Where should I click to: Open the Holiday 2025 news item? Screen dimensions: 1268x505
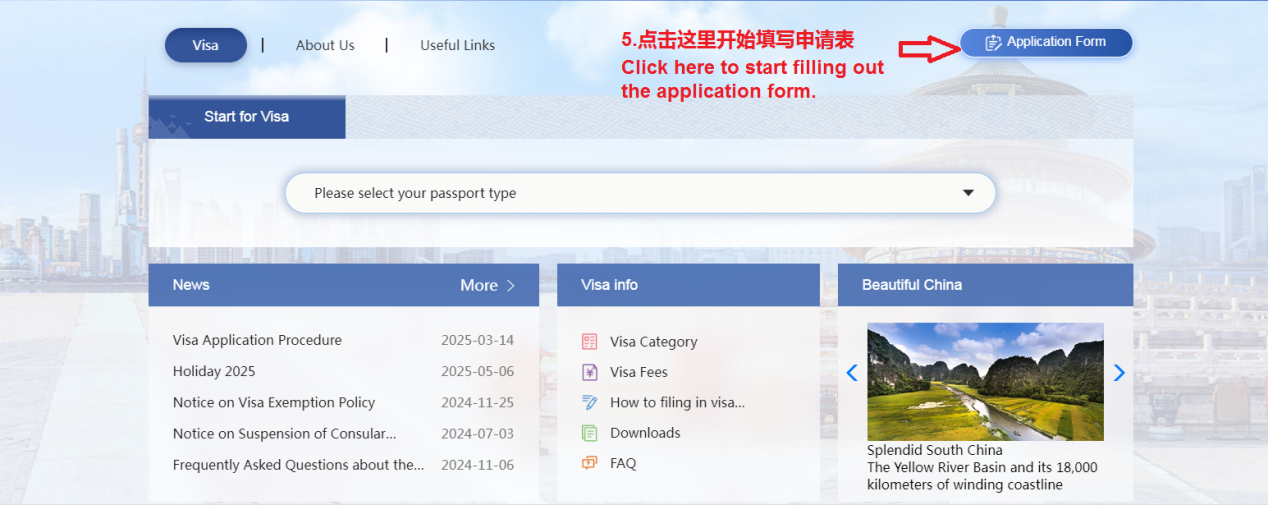[214, 371]
